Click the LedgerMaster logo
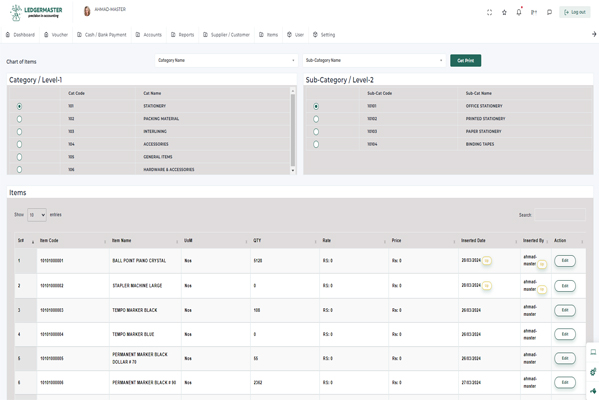Image resolution: width=599 pixels, height=400 pixels. tap(36, 13)
